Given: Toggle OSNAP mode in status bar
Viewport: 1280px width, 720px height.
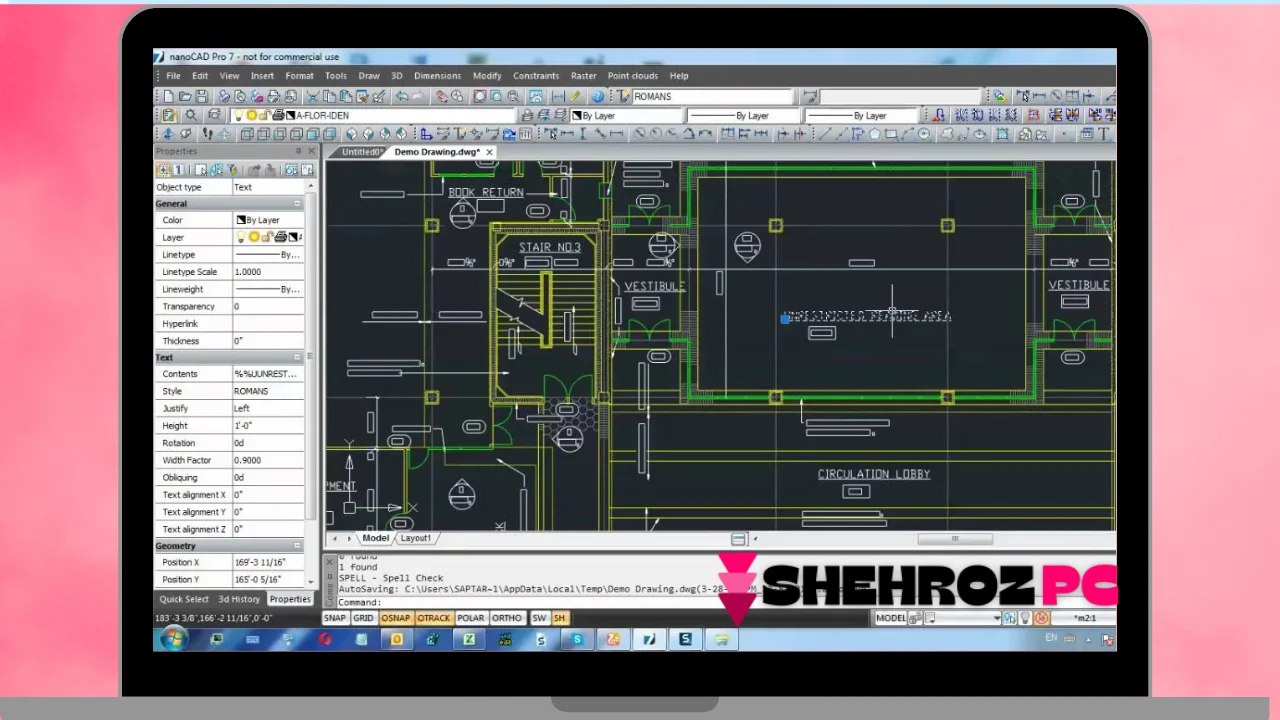Looking at the screenshot, I should click(396, 618).
